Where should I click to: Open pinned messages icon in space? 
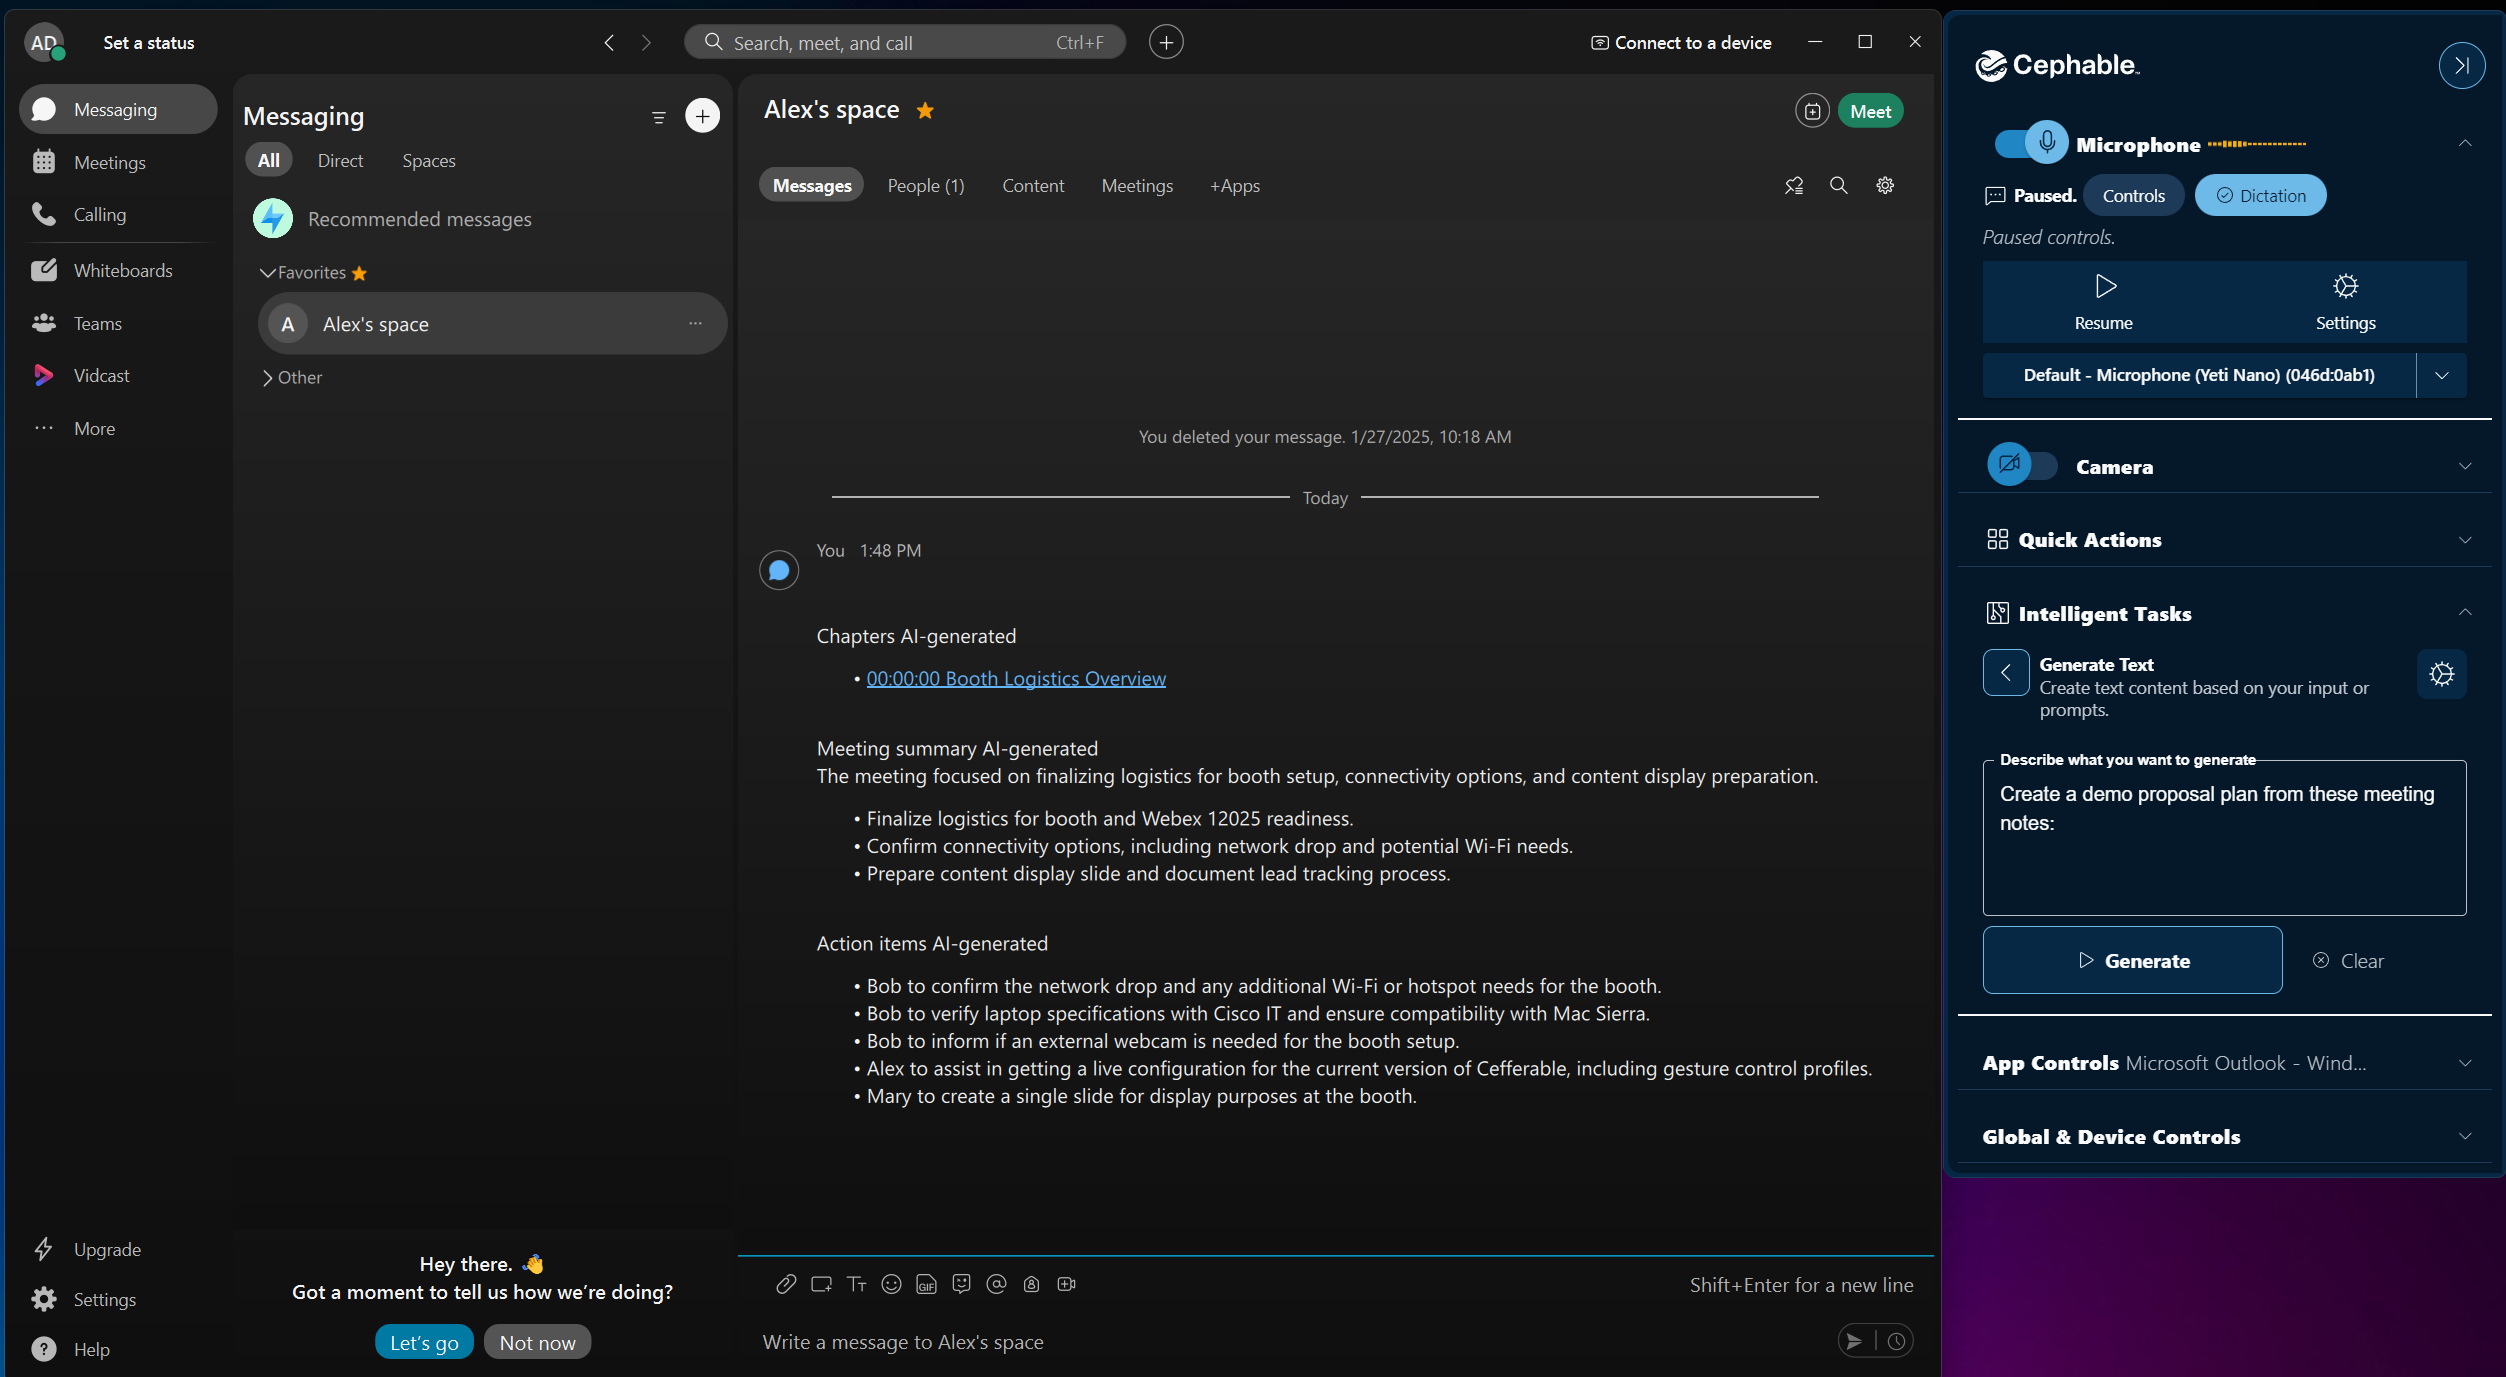[1794, 186]
